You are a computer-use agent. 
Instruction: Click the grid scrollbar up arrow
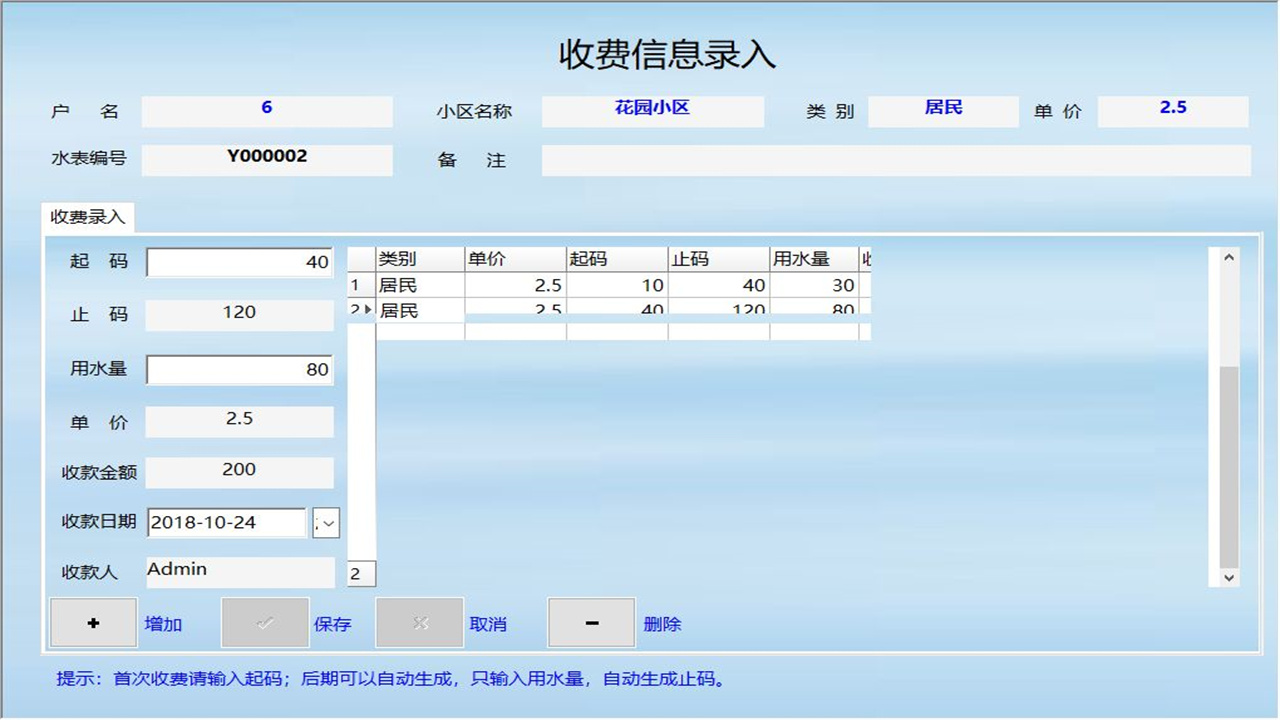[x=1229, y=255]
